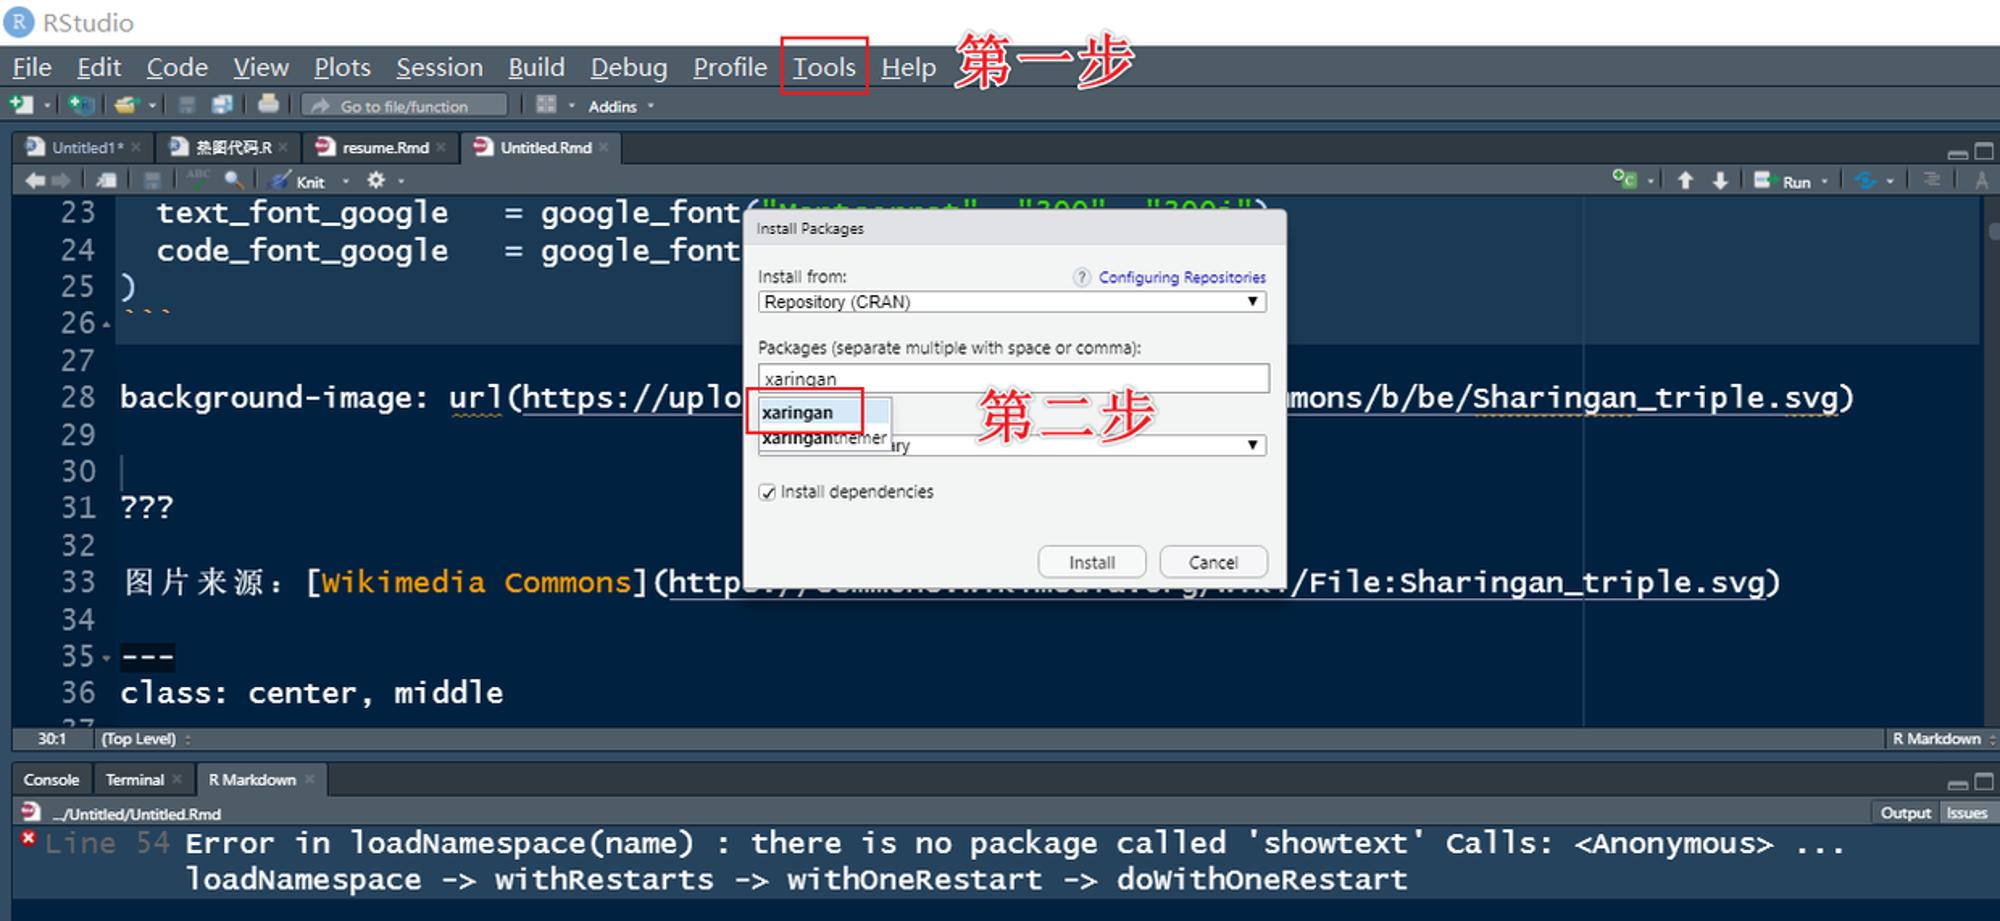Expand the insert chunk language dropdown arrow
Screen dimensions: 2000x921
pyautogui.click(x=1651, y=182)
